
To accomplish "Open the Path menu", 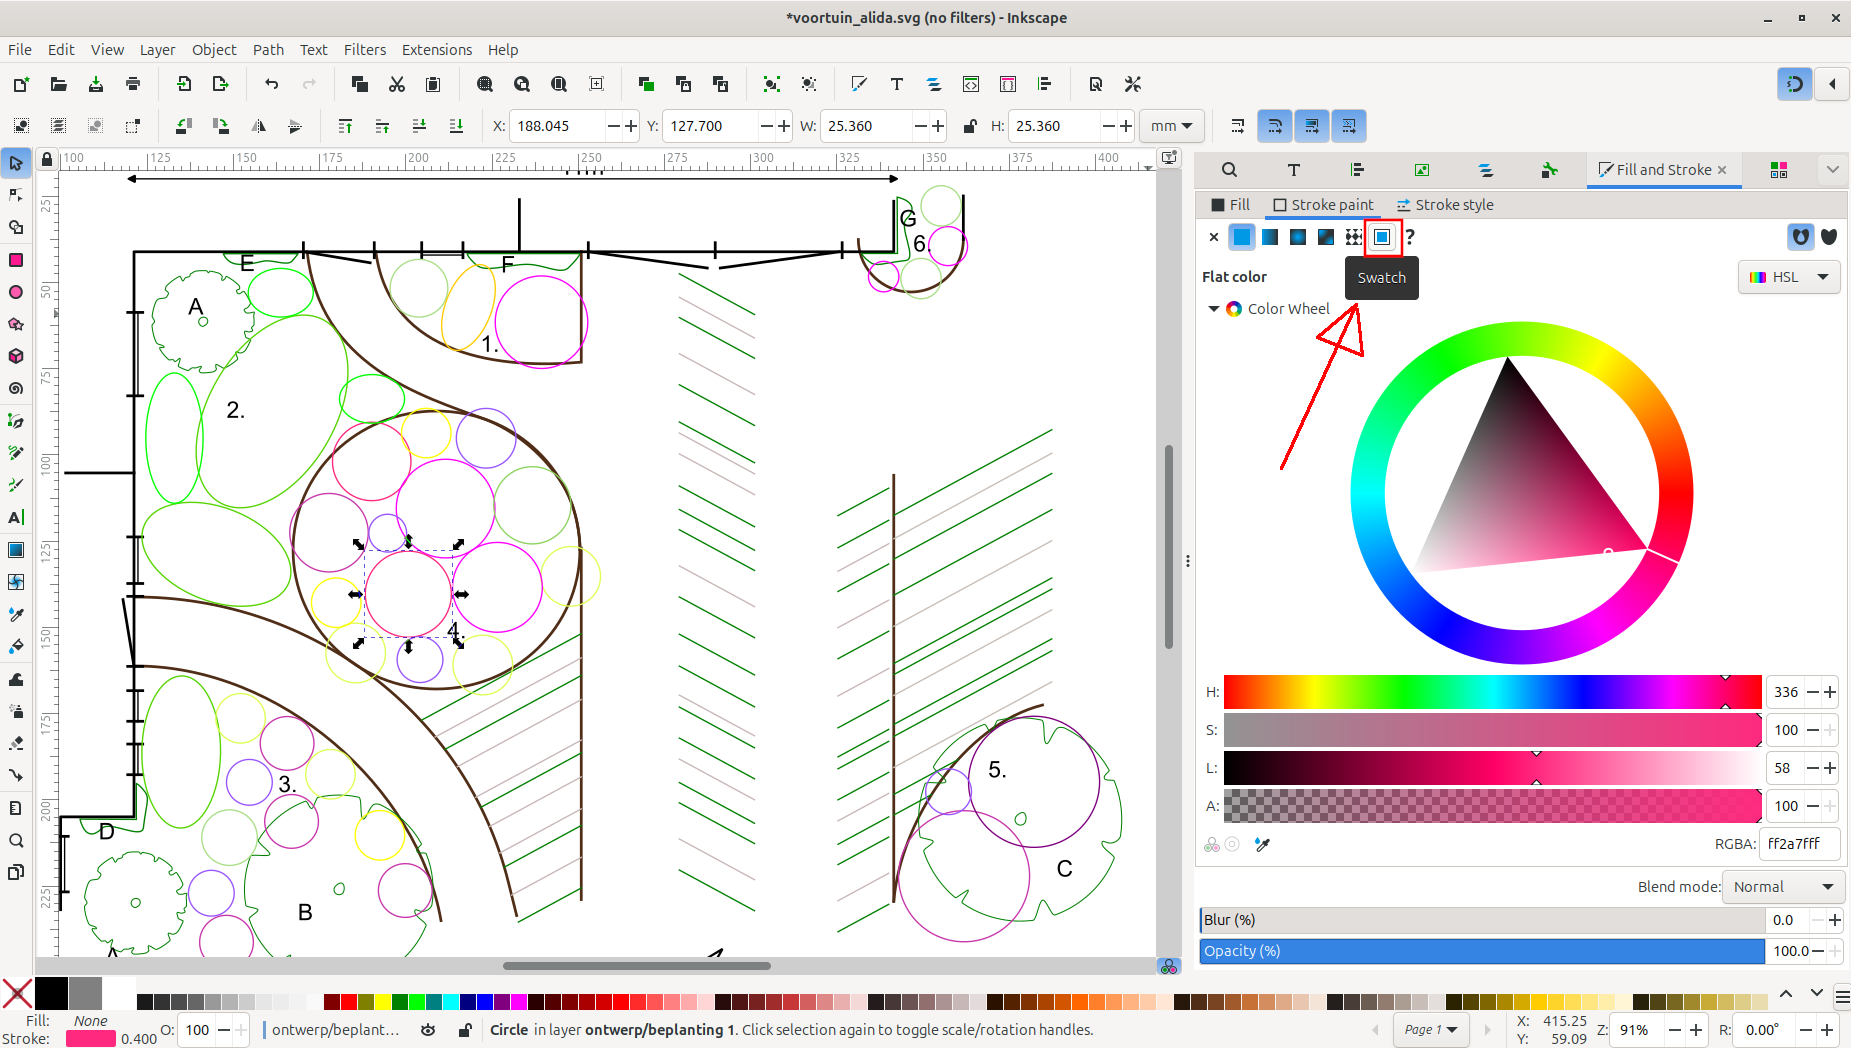I will [x=268, y=49].
